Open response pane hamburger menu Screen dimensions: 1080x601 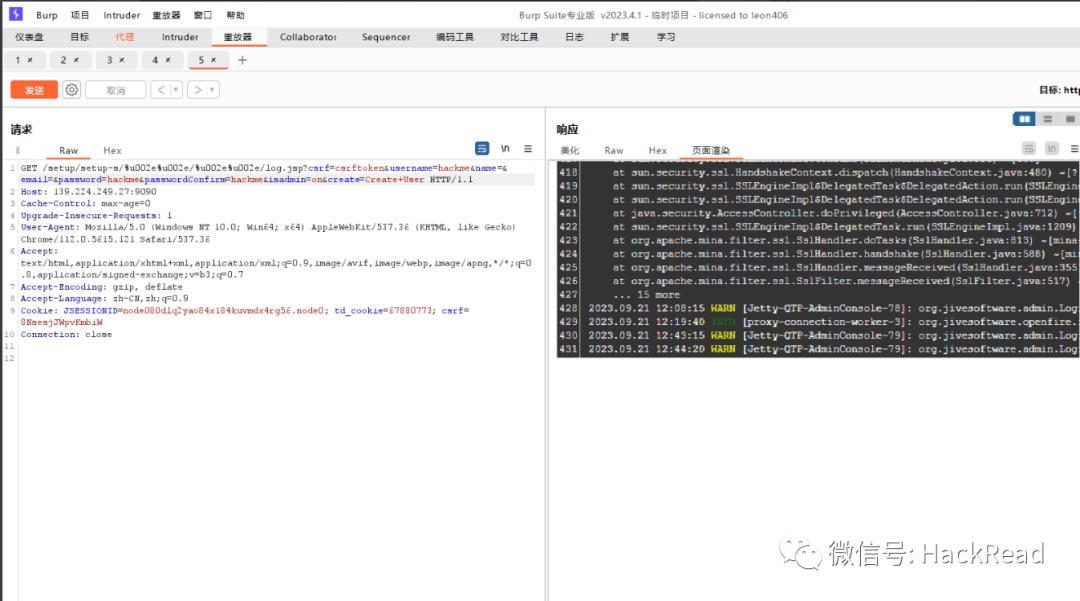1074,148
